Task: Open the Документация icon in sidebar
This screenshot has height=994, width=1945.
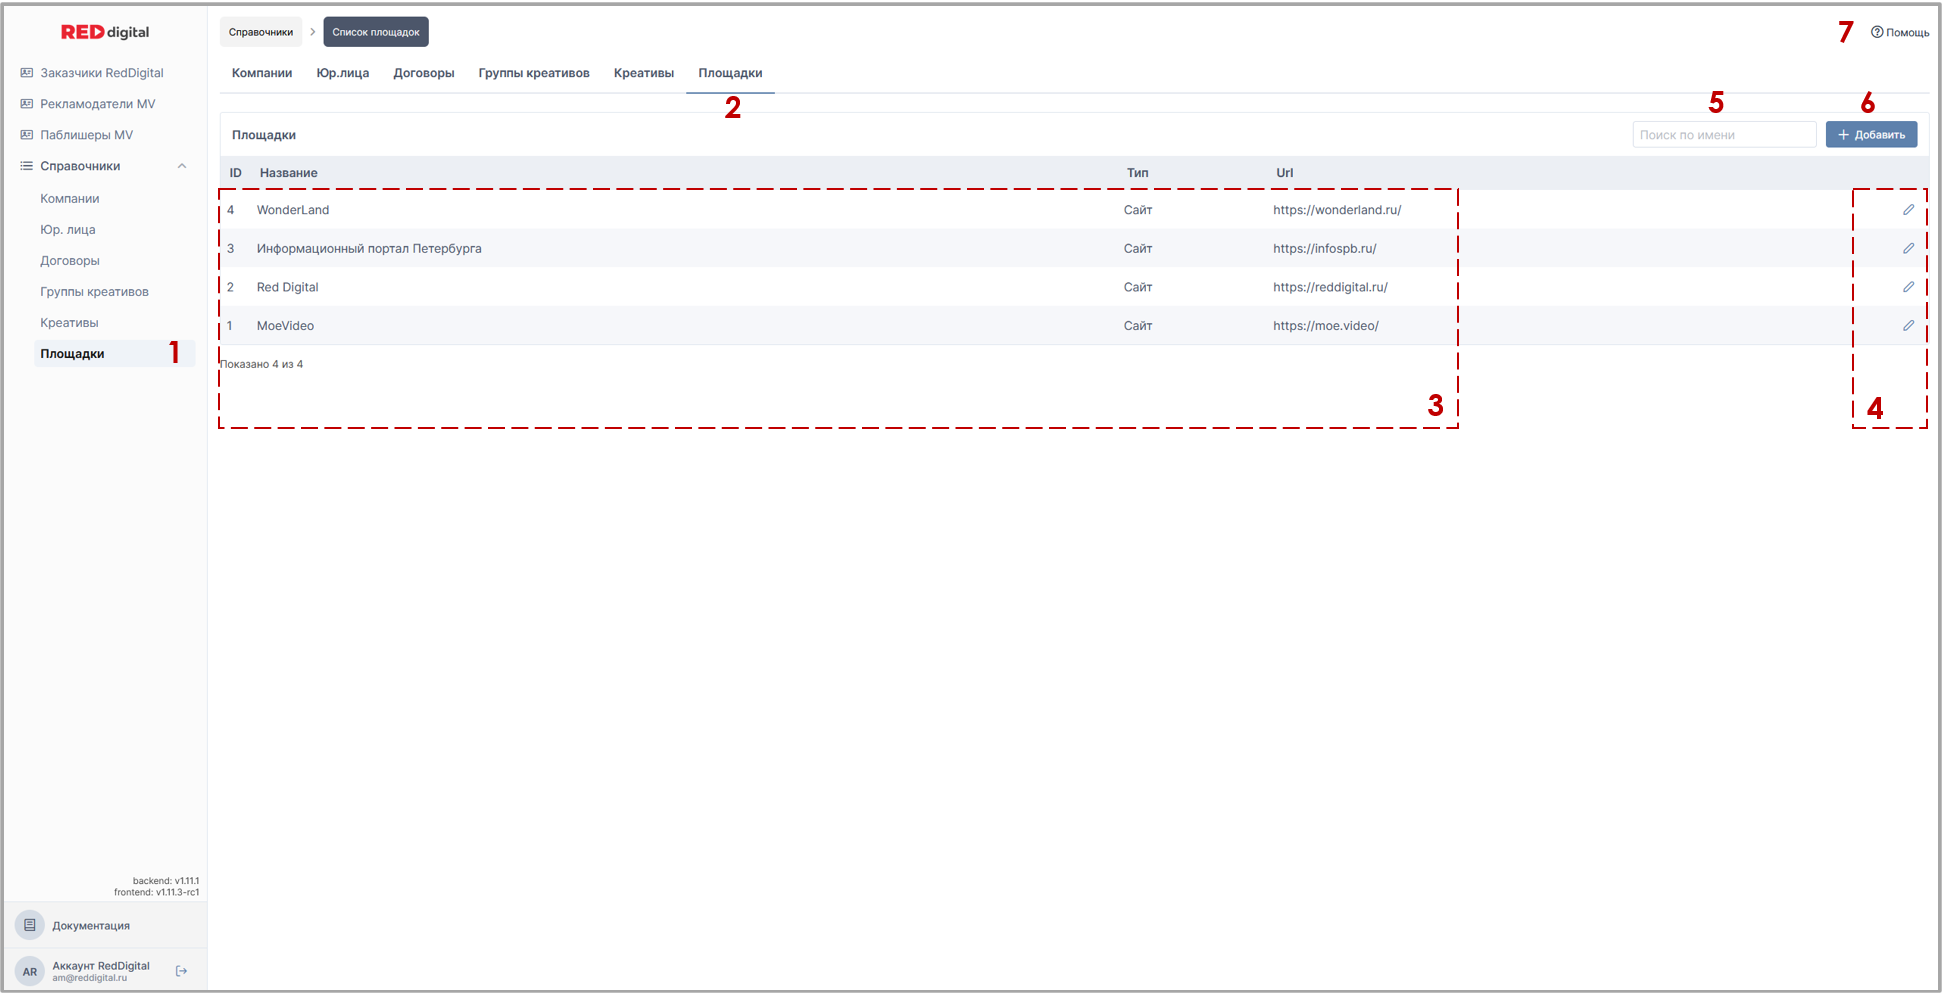Action: [x=30, y=925]
